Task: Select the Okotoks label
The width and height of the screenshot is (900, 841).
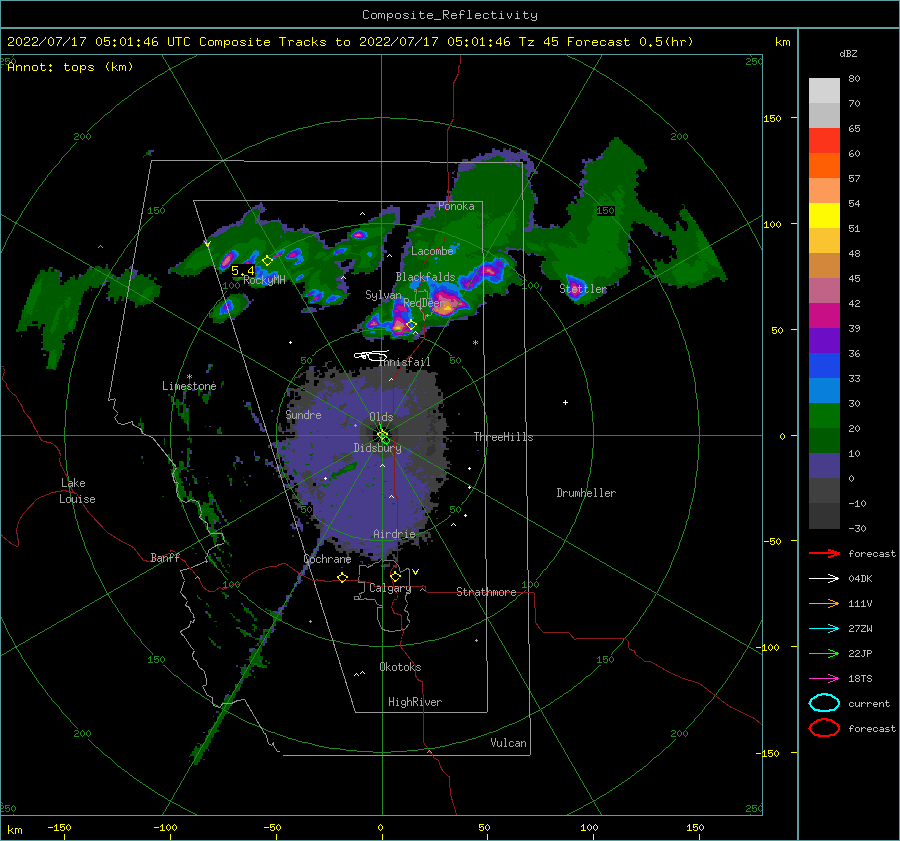Action: [400, 667]
